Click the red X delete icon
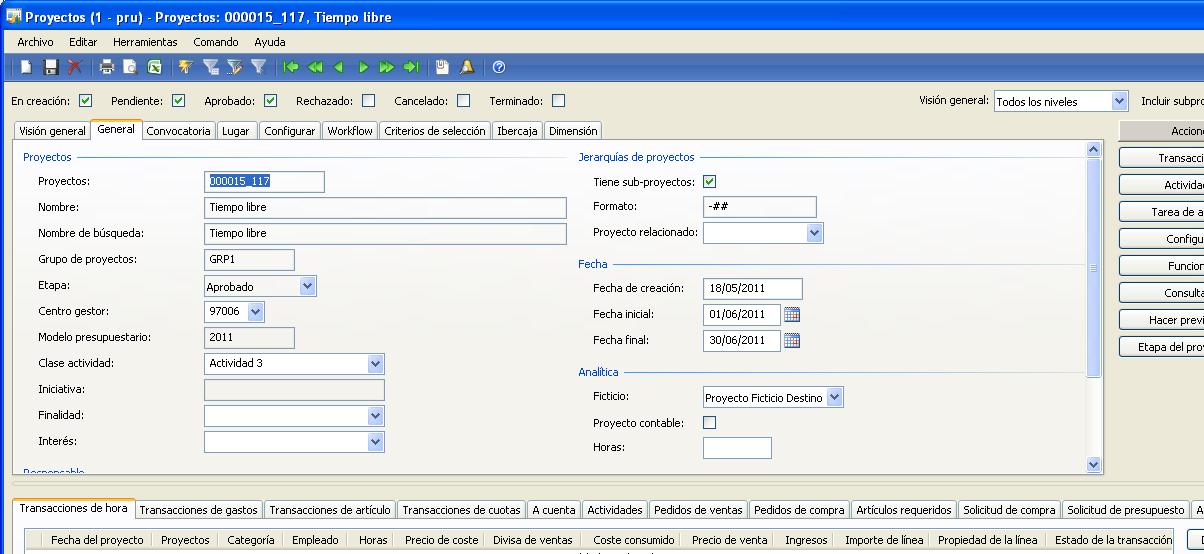 pos(75,67)
